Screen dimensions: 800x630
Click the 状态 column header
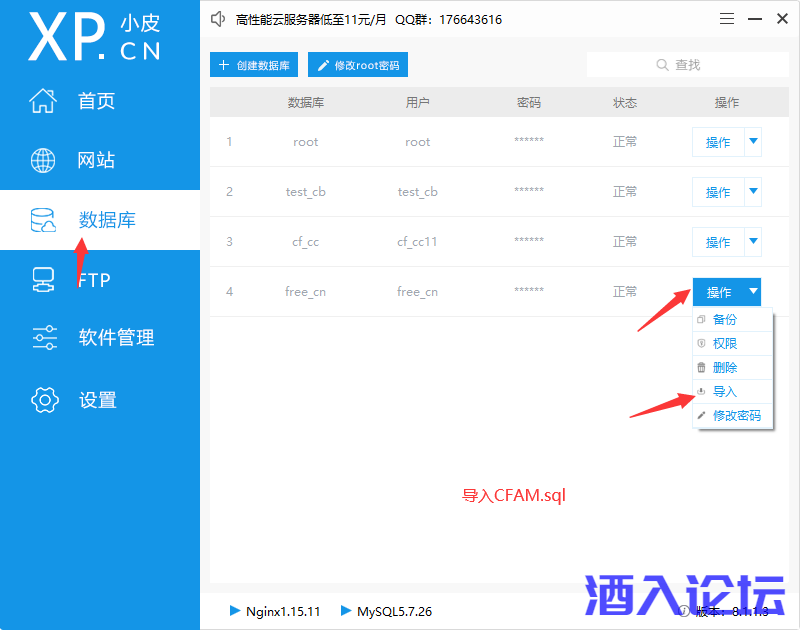click(625, 103)
